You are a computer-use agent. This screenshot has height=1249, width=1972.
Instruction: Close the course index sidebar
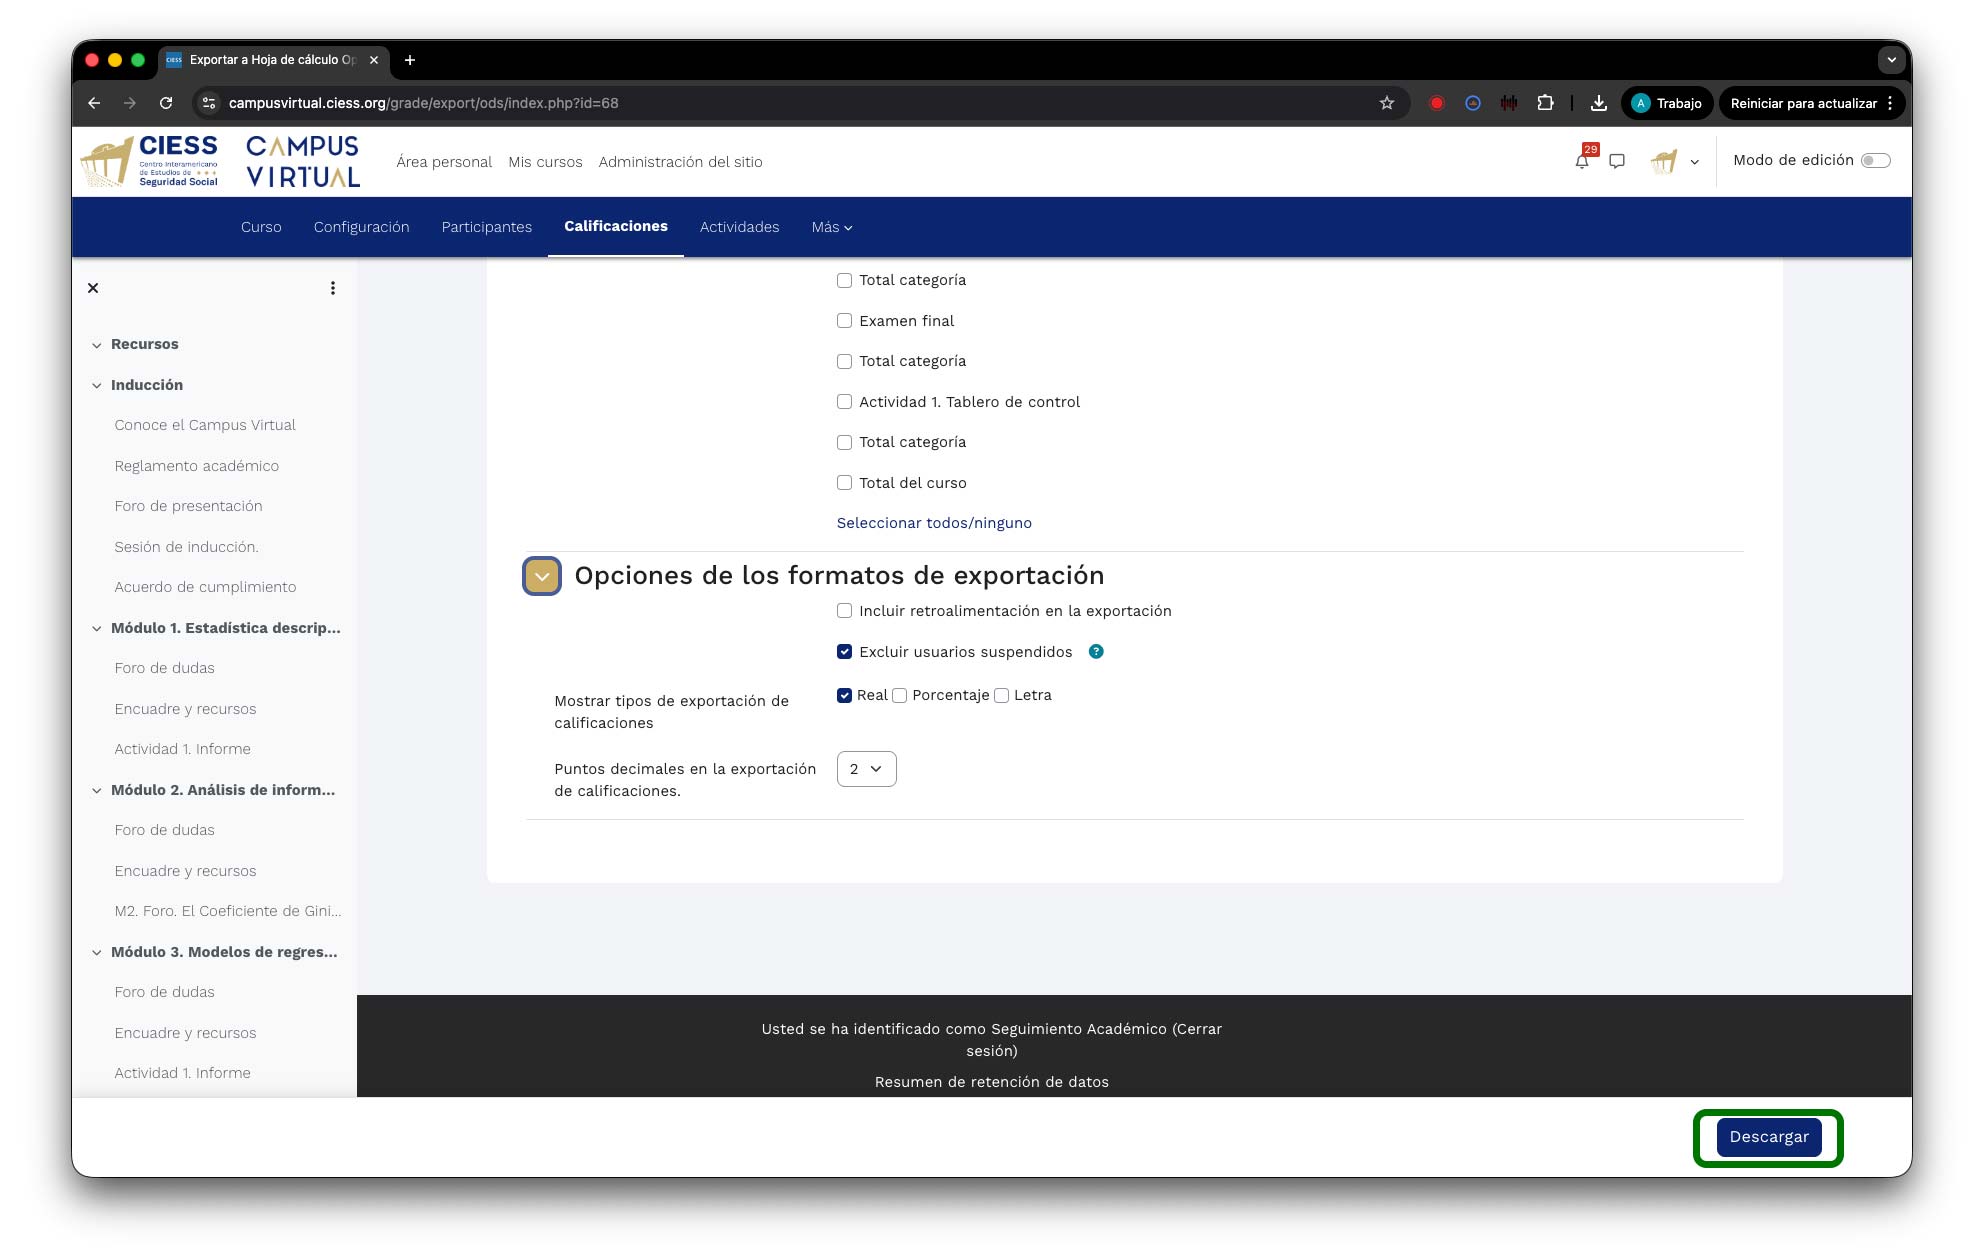pos(93,288)
